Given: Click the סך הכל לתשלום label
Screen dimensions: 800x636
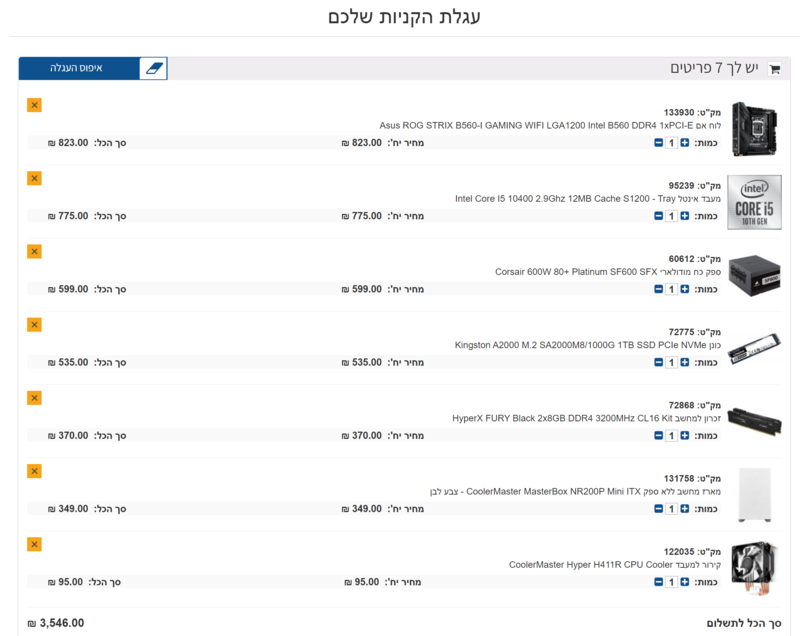Looking at the screenshot, I should tap(744, 623).
